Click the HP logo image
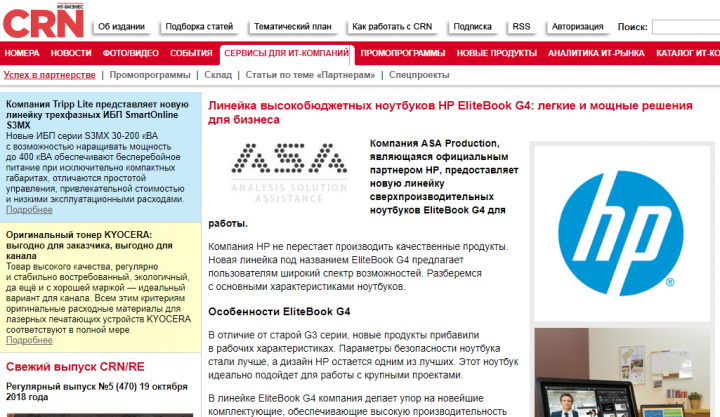 click(x=622, y=233)
